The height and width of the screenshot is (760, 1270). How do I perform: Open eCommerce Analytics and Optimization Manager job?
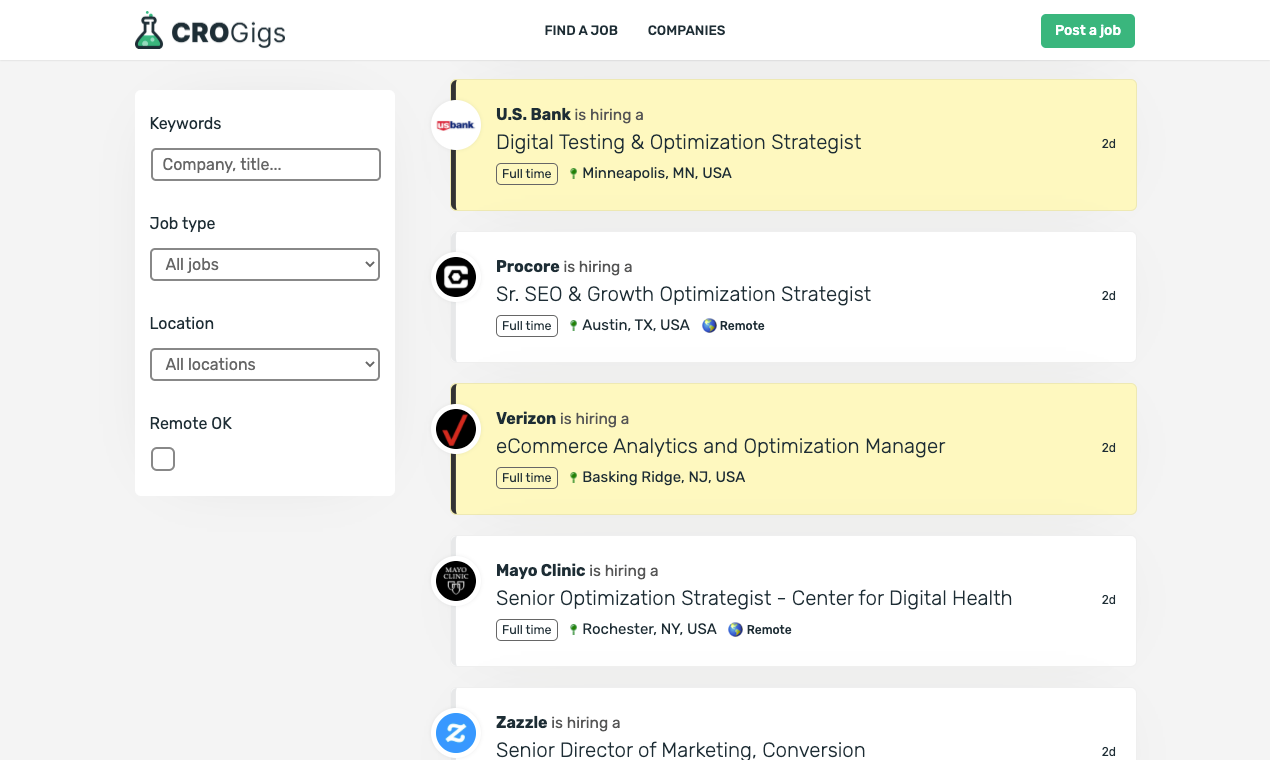[x=720, y=446]
